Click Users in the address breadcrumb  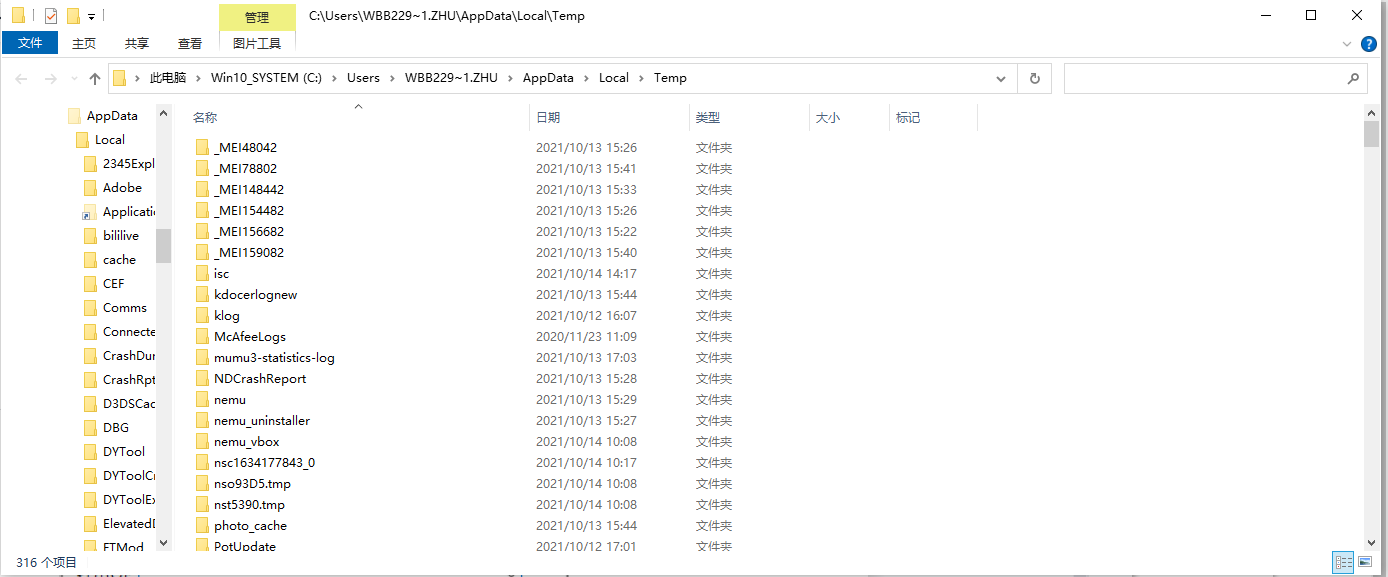click(x=363, y=78)
